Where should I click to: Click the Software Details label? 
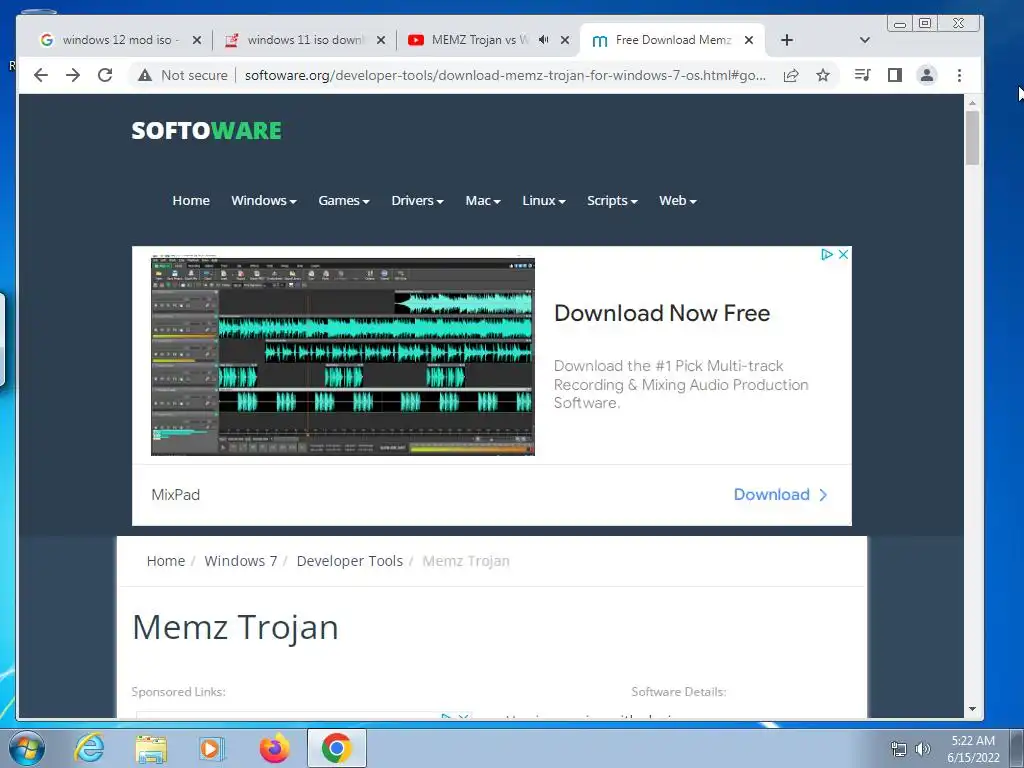(x=679, y=692)
